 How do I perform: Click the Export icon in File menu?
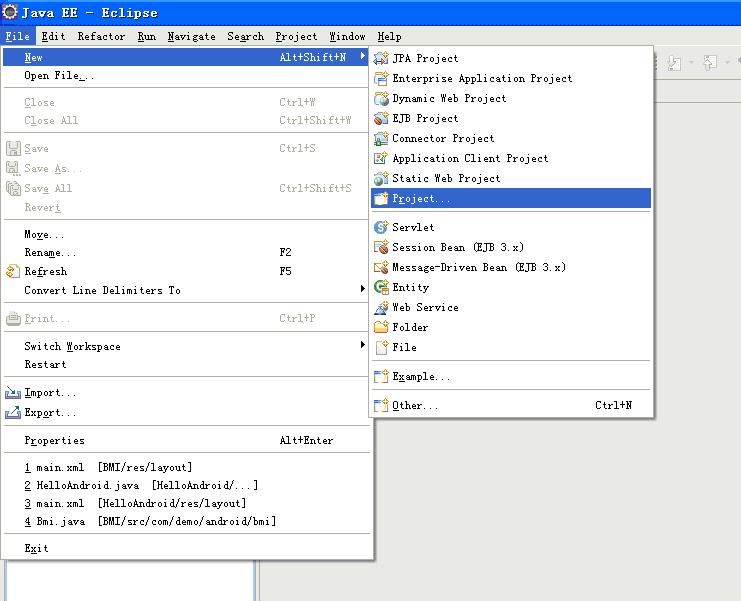pos(13,412)
